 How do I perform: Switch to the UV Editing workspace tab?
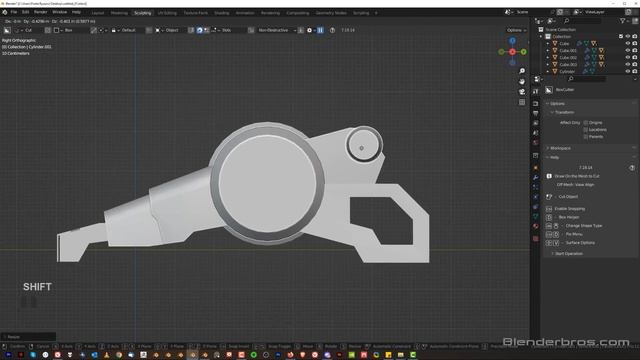tap(167, 13)
